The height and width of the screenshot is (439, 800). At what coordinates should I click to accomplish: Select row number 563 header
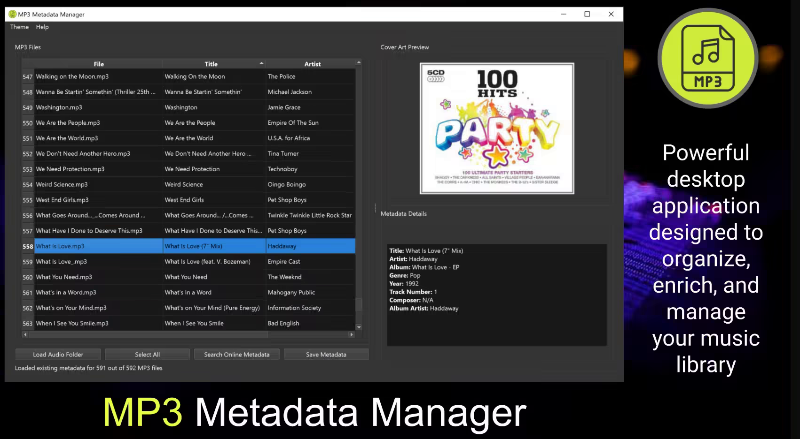click(x=27, y=323)
